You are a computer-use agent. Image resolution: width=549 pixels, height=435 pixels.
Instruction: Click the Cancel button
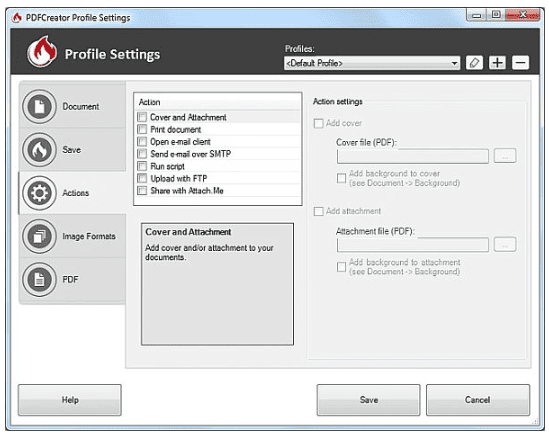click(x=478, y=400)
